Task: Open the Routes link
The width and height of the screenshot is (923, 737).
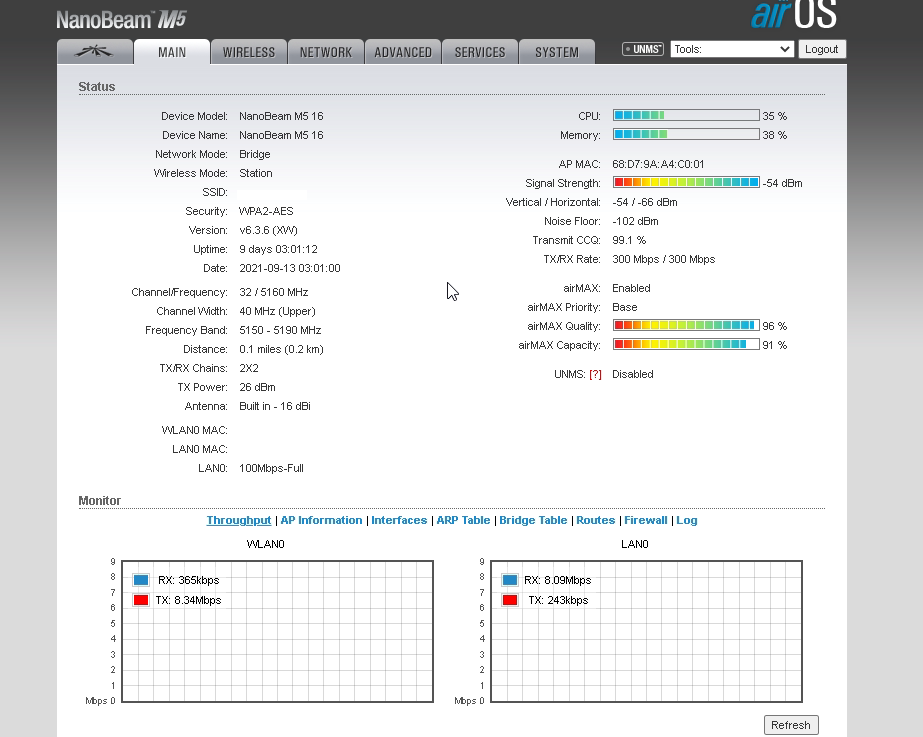Action: [596, 520]
